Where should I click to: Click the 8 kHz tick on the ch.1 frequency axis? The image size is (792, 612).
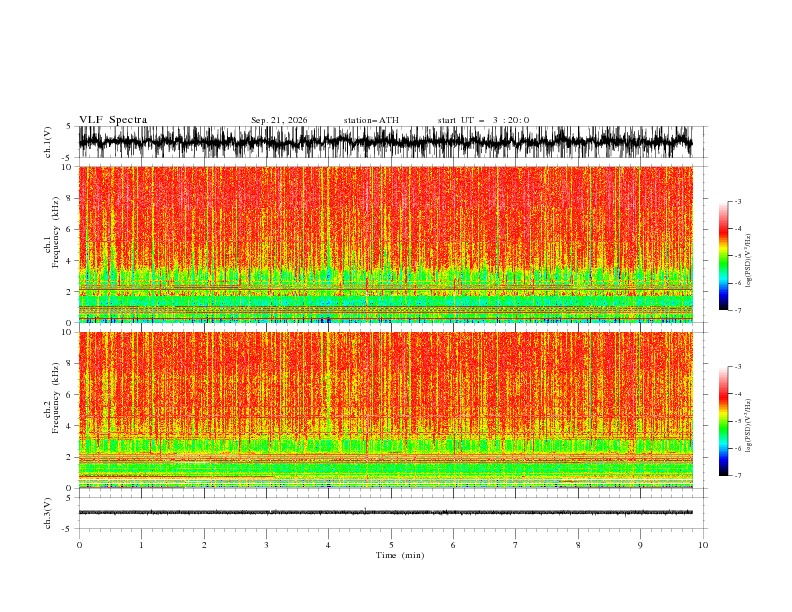click(71, 198)
